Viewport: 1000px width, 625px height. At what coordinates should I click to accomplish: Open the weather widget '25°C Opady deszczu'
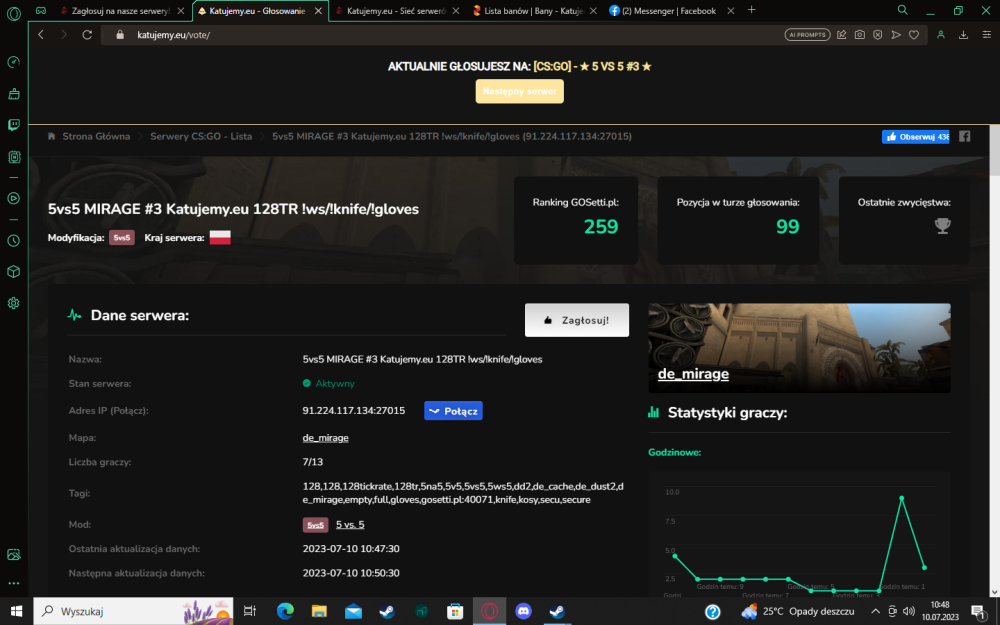point(797,611)
